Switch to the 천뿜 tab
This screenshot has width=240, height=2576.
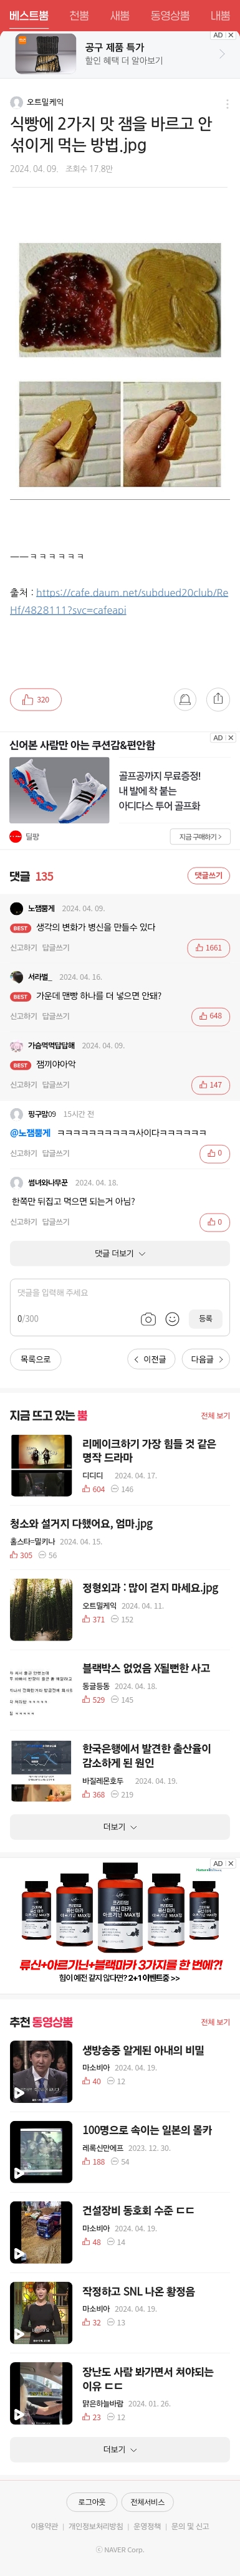click(79, 15)
